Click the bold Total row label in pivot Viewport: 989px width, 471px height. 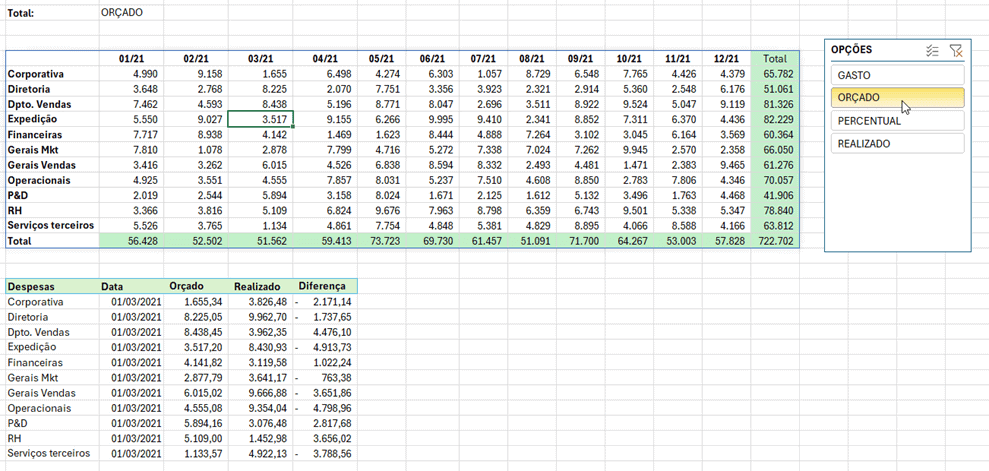click(x=52, y=240)
